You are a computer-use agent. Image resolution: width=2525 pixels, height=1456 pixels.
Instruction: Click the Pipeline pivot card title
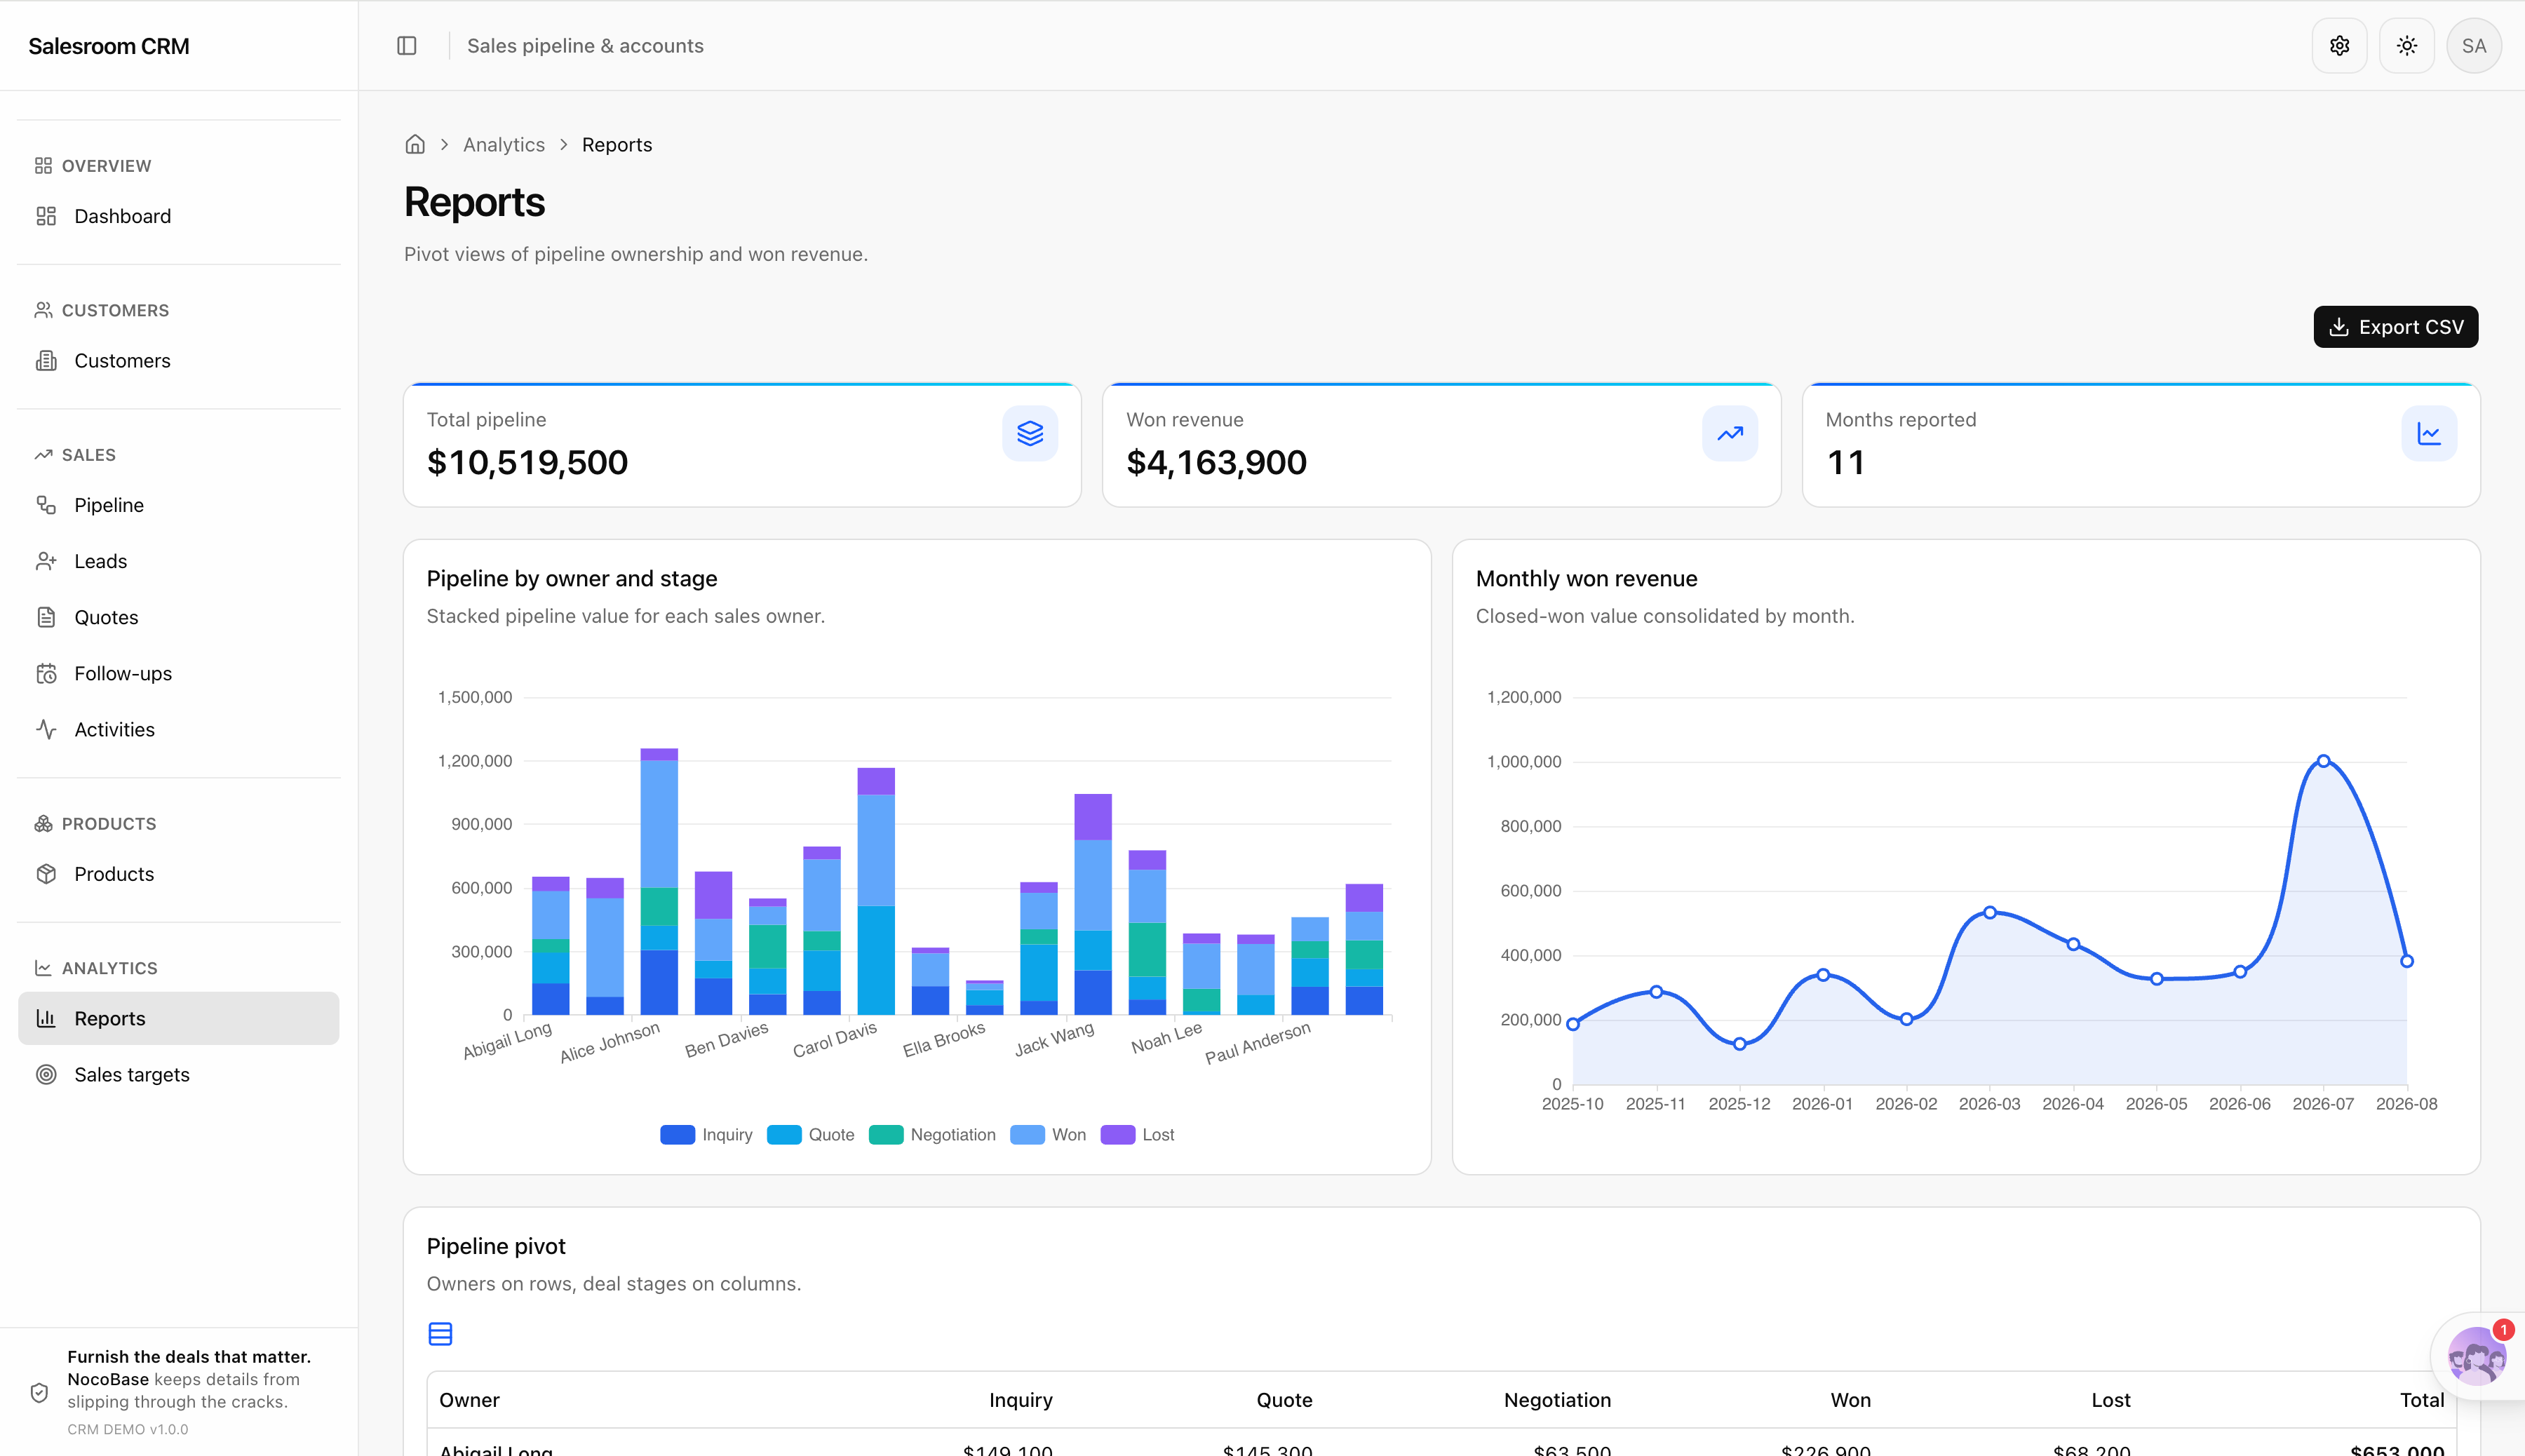pos(496,1246)
